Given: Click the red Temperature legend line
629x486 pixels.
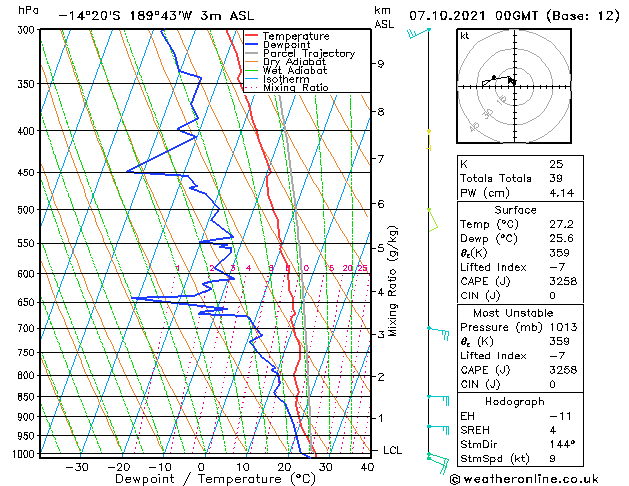Looking at the screenshot, I should (x=252, y=36).
